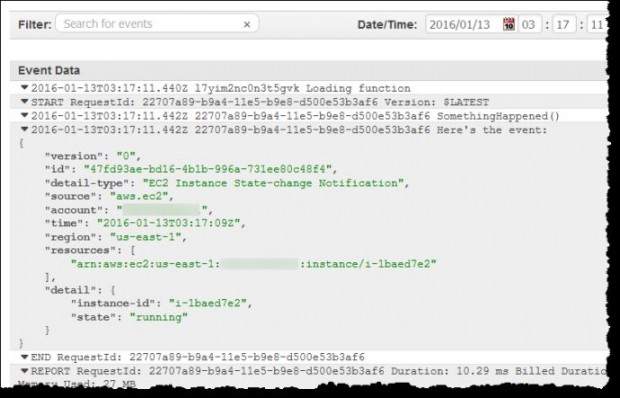Image resolution: width=620 pixels, height=398 pixels.
Task: Click the minute field showing 17
Action: coord(563,25)
